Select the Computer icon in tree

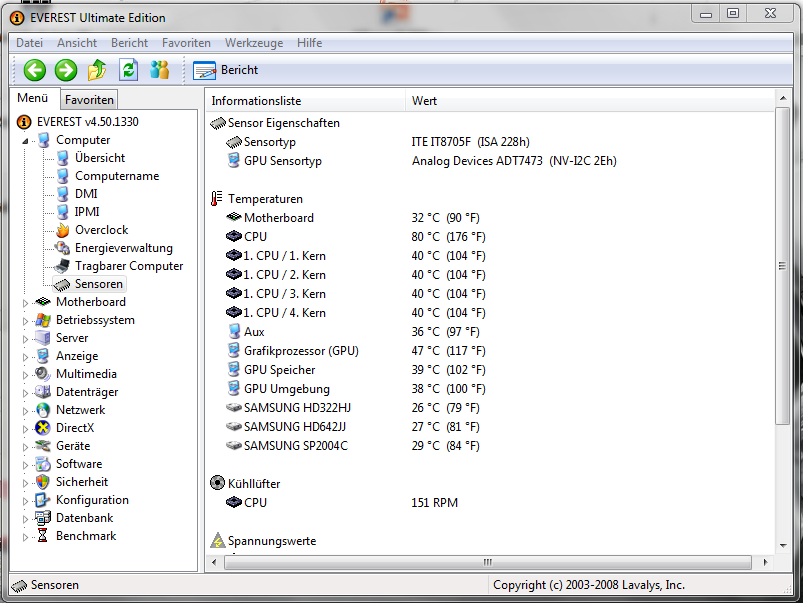[x=44, y=140]
